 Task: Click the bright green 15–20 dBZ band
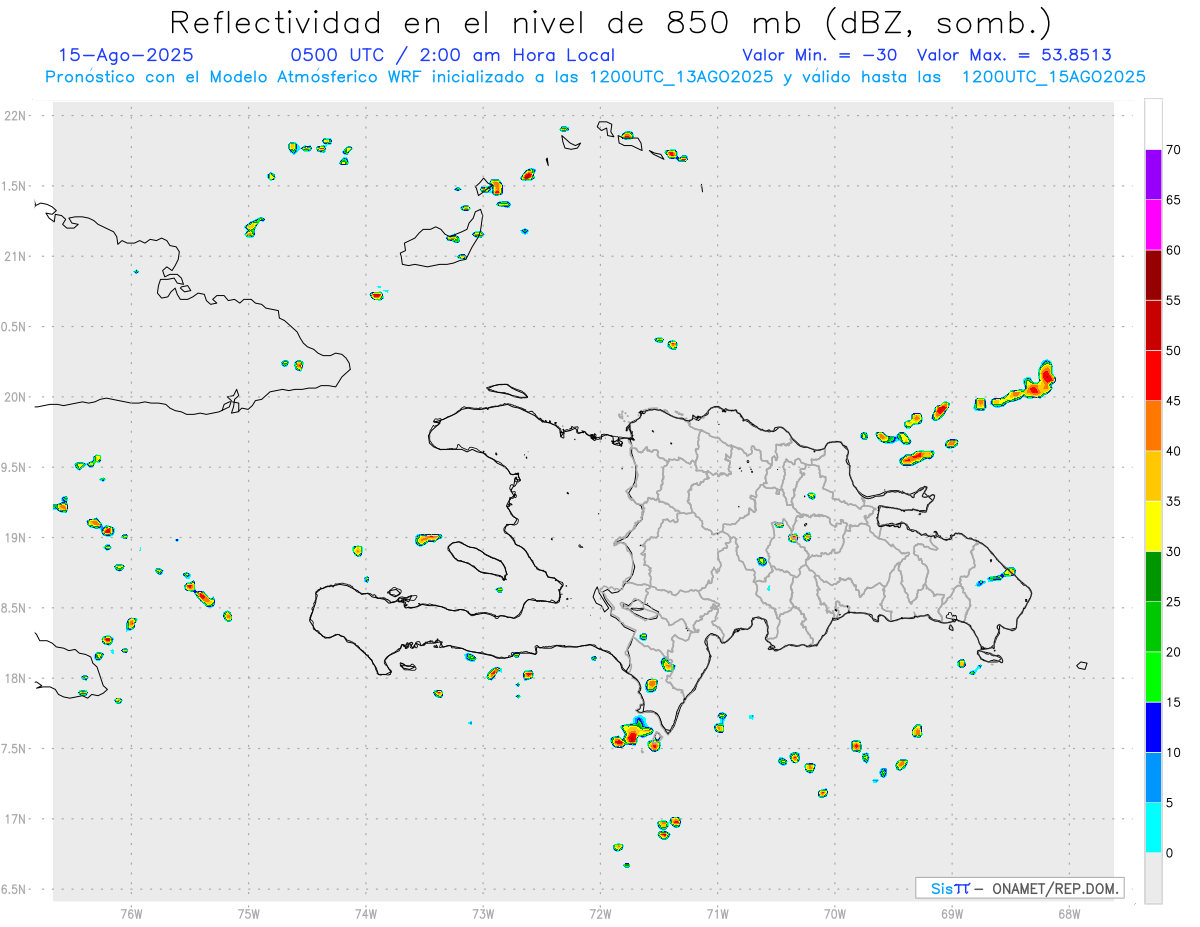coord(1153,677)
